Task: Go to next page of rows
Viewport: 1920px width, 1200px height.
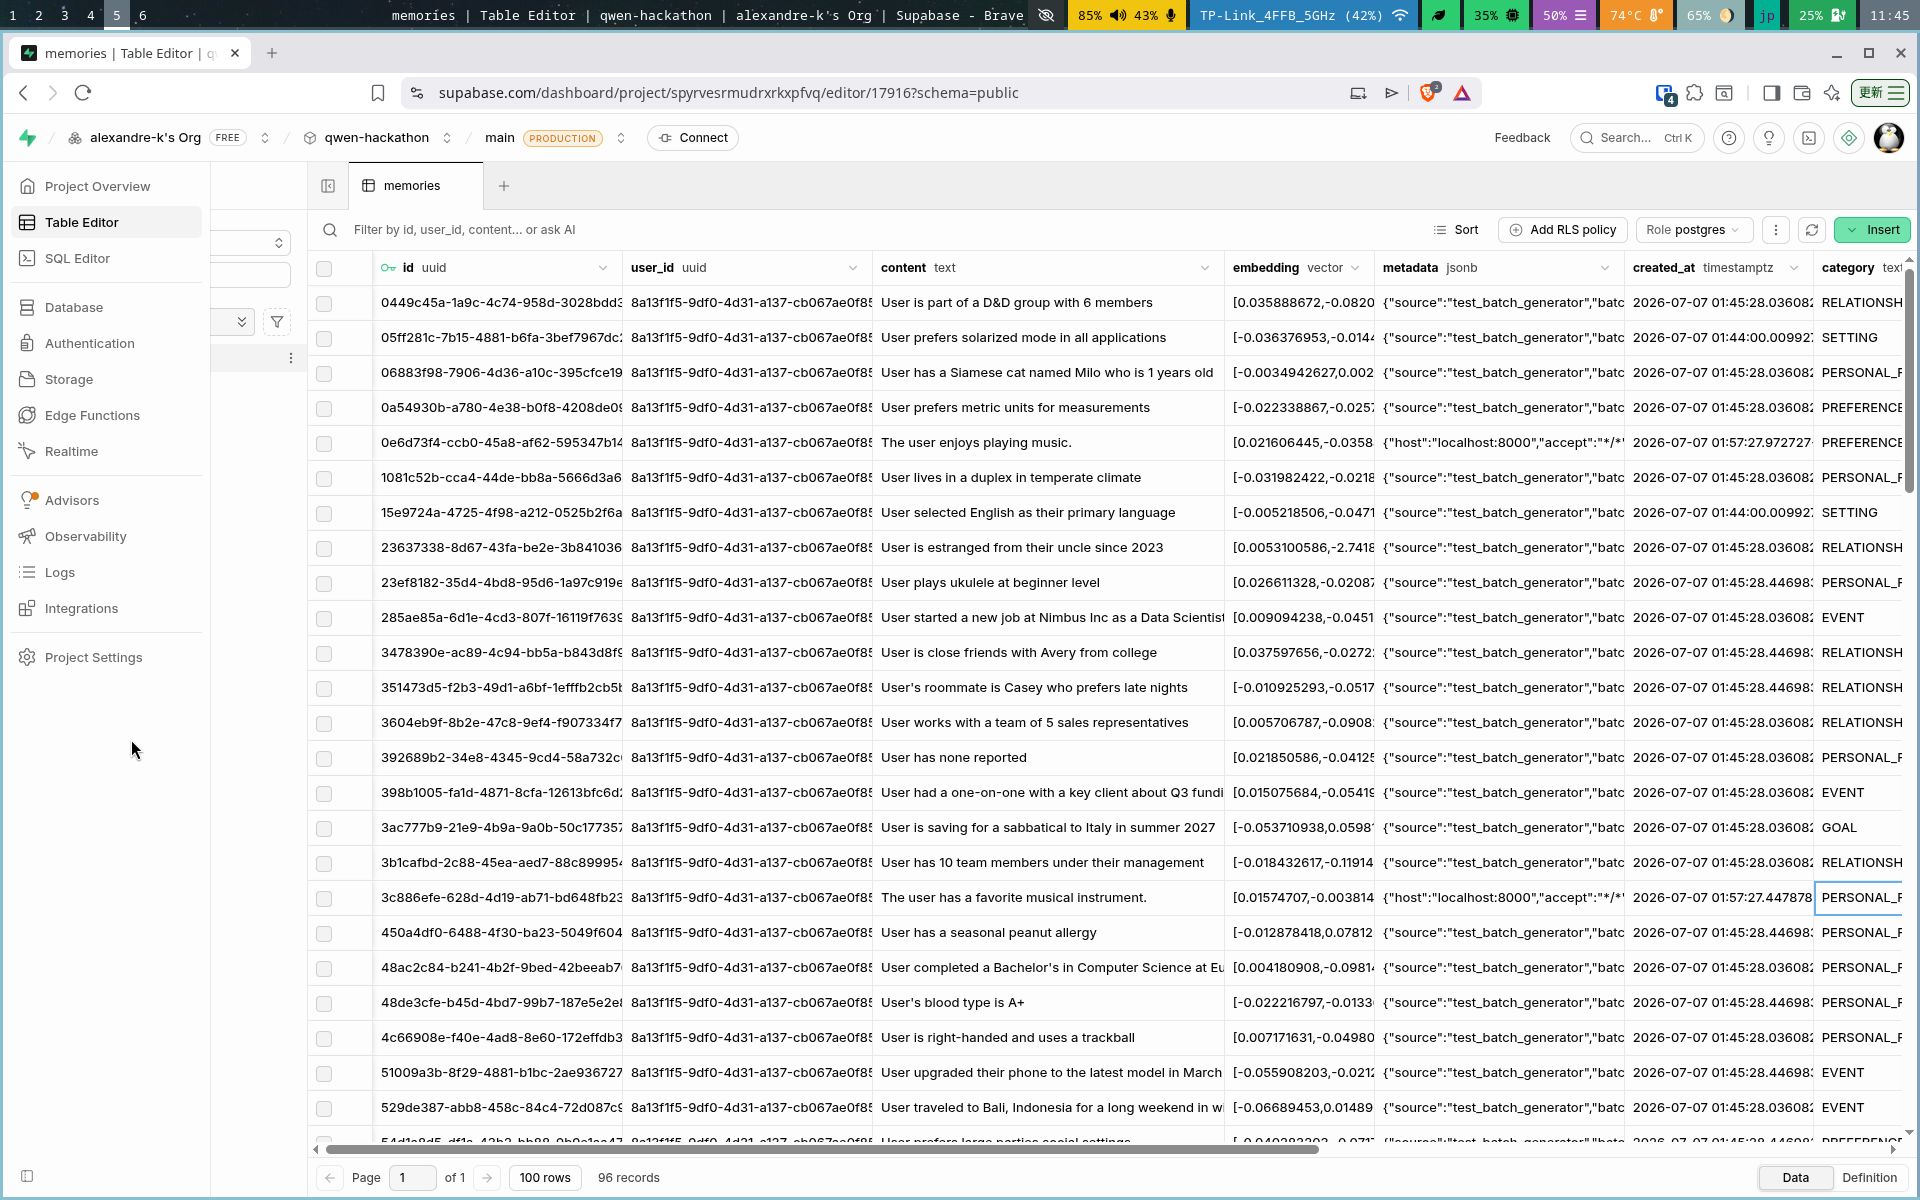Action: click(487, 1178)
